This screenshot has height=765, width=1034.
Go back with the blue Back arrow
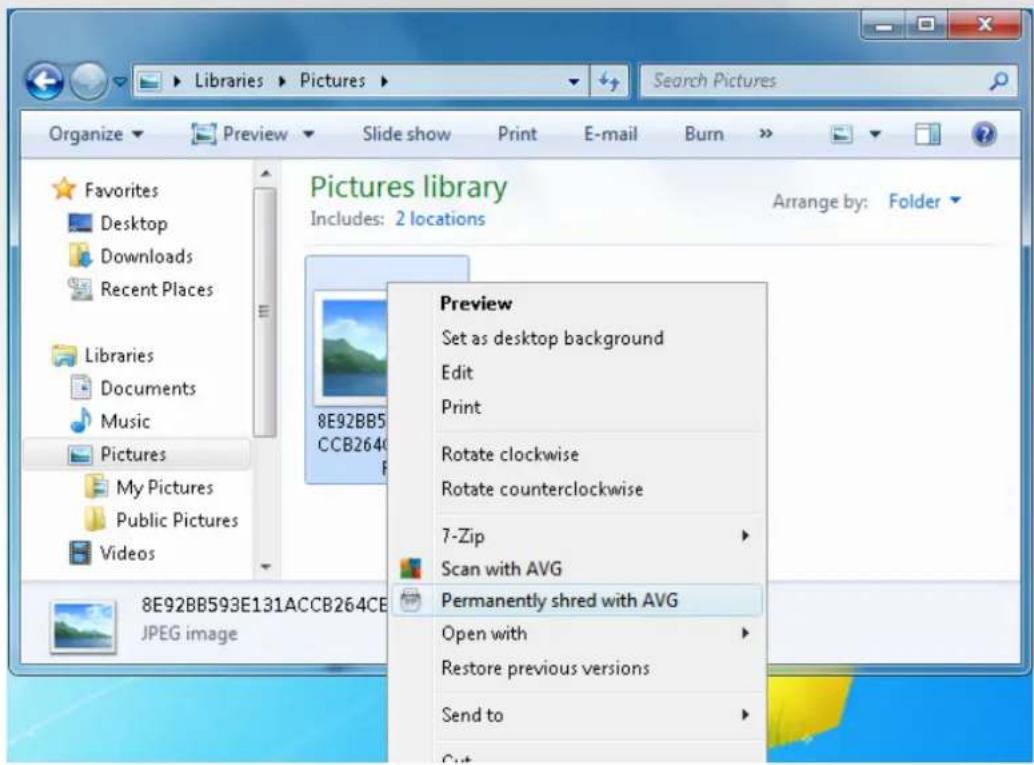point(44,82)
